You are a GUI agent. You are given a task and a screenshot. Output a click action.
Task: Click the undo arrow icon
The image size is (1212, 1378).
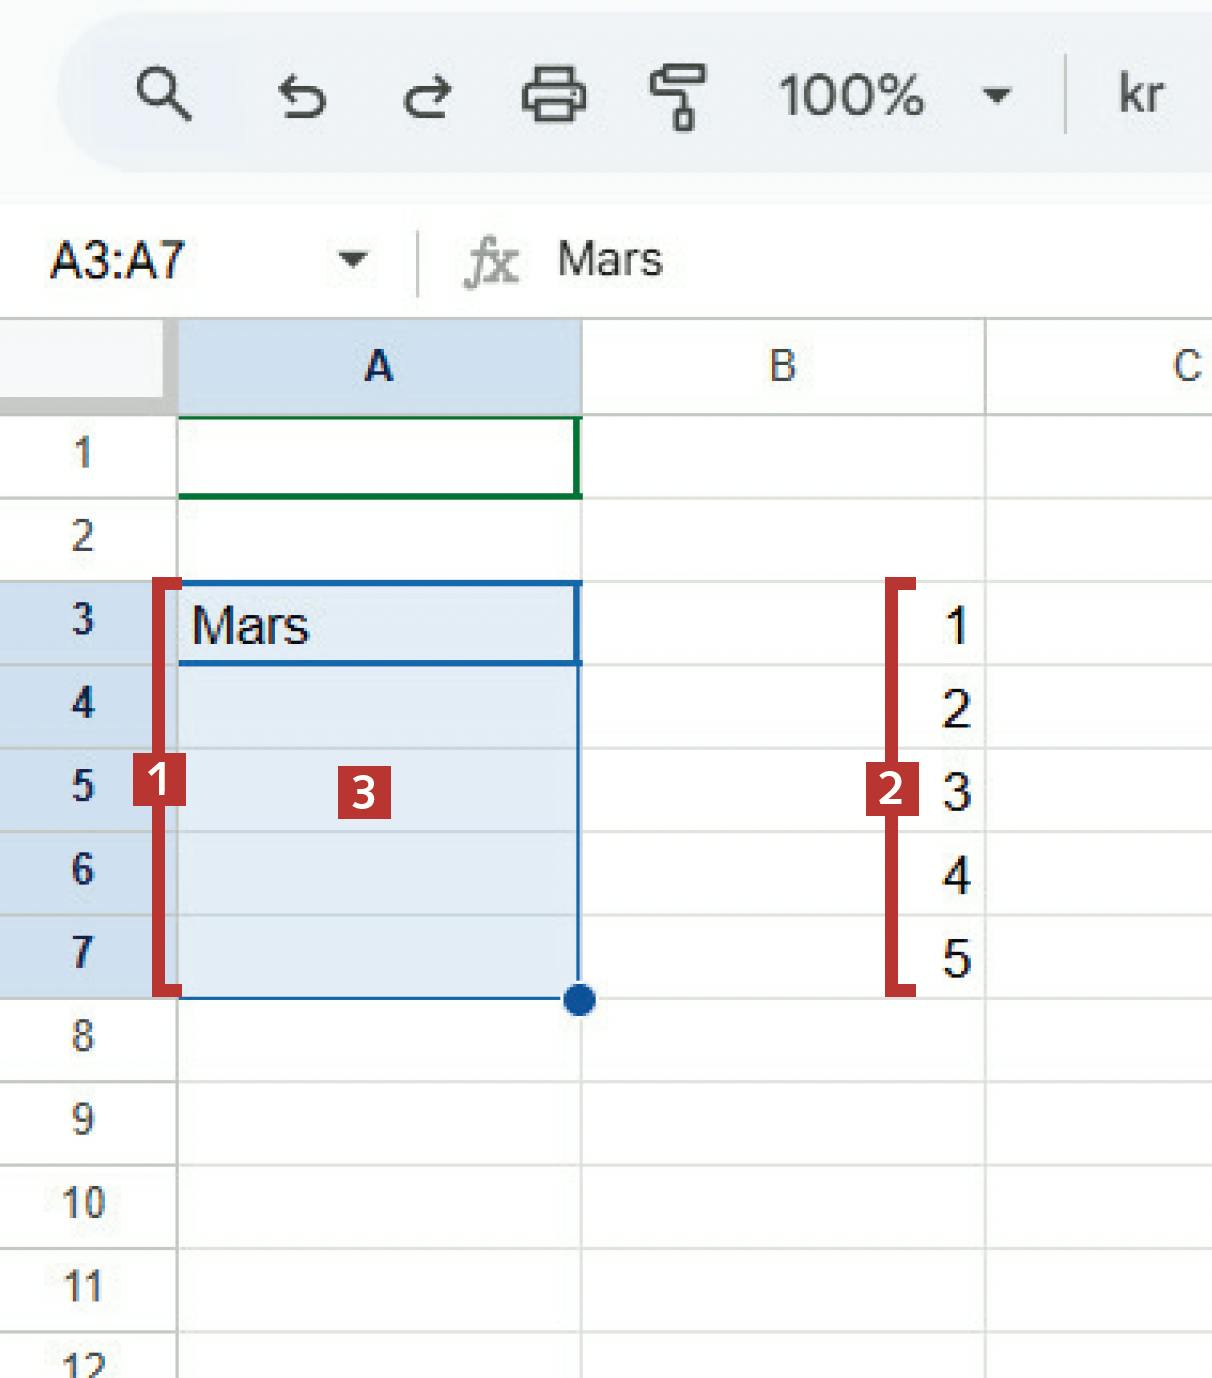pos(302,97)
